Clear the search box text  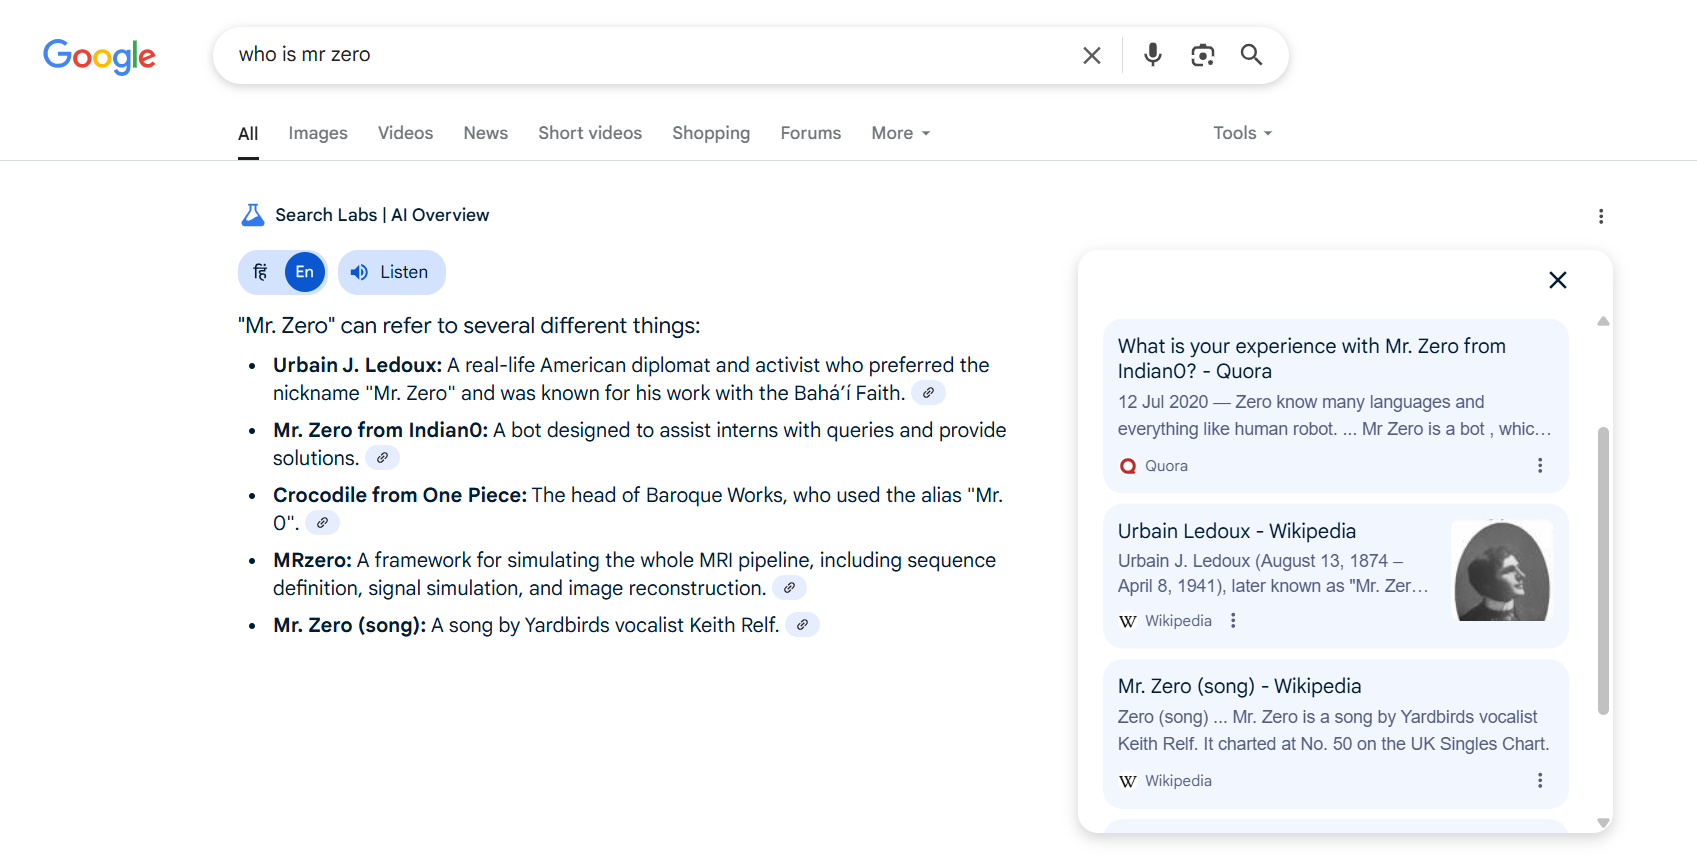1092,55
